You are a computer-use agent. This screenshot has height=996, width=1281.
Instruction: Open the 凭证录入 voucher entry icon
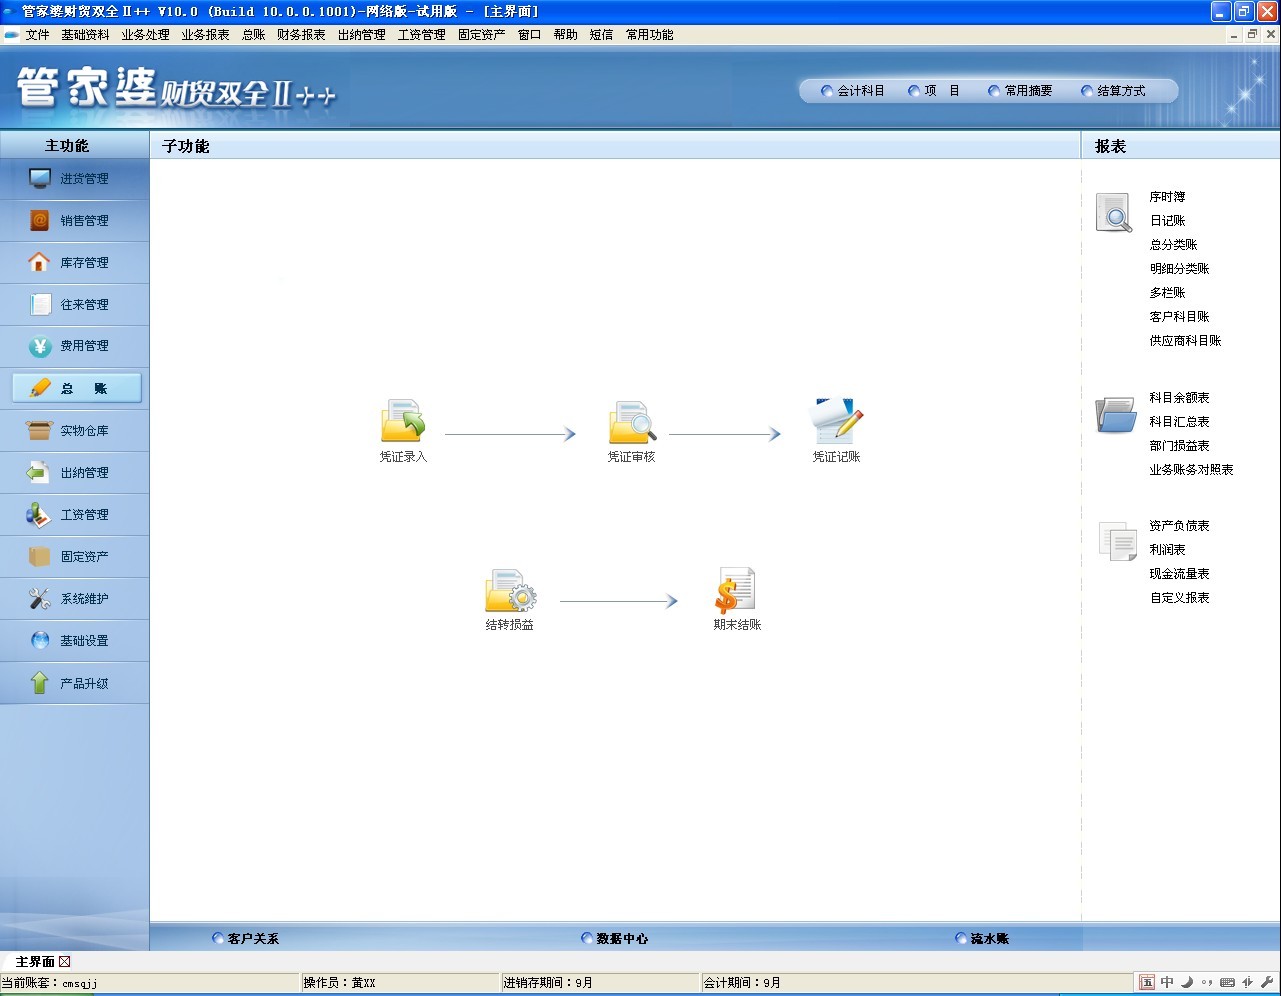403,421
